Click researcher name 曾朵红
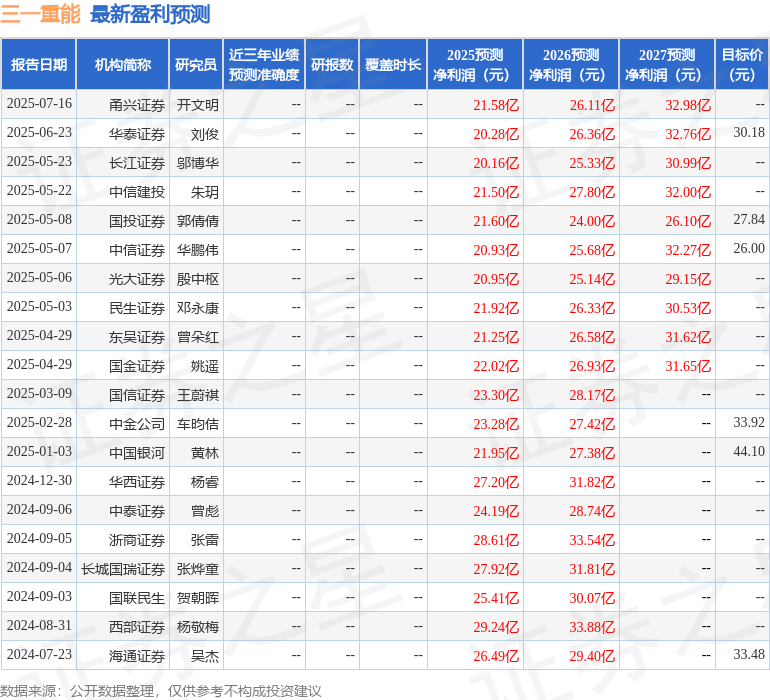770x700 pixels. [x=198, y=336]
